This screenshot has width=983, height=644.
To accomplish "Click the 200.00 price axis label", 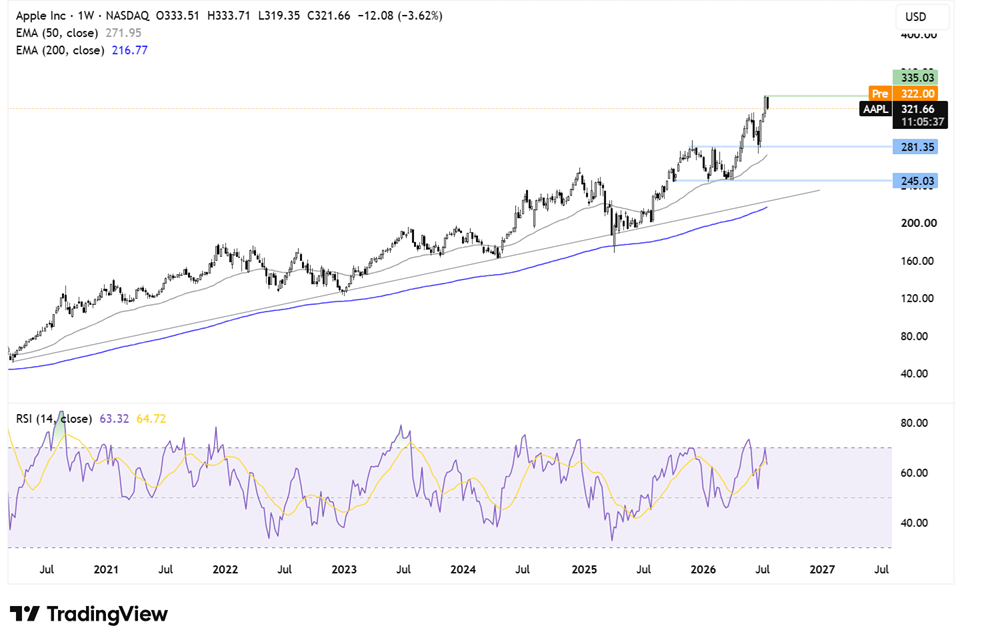I will tap(919, 223).
